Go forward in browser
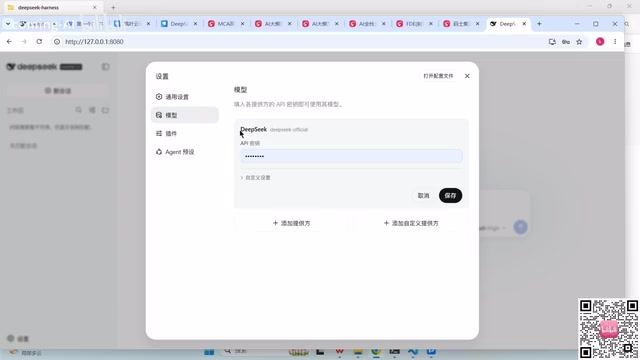The height and width of the screenshot is (360, 640). pos(24,42)
